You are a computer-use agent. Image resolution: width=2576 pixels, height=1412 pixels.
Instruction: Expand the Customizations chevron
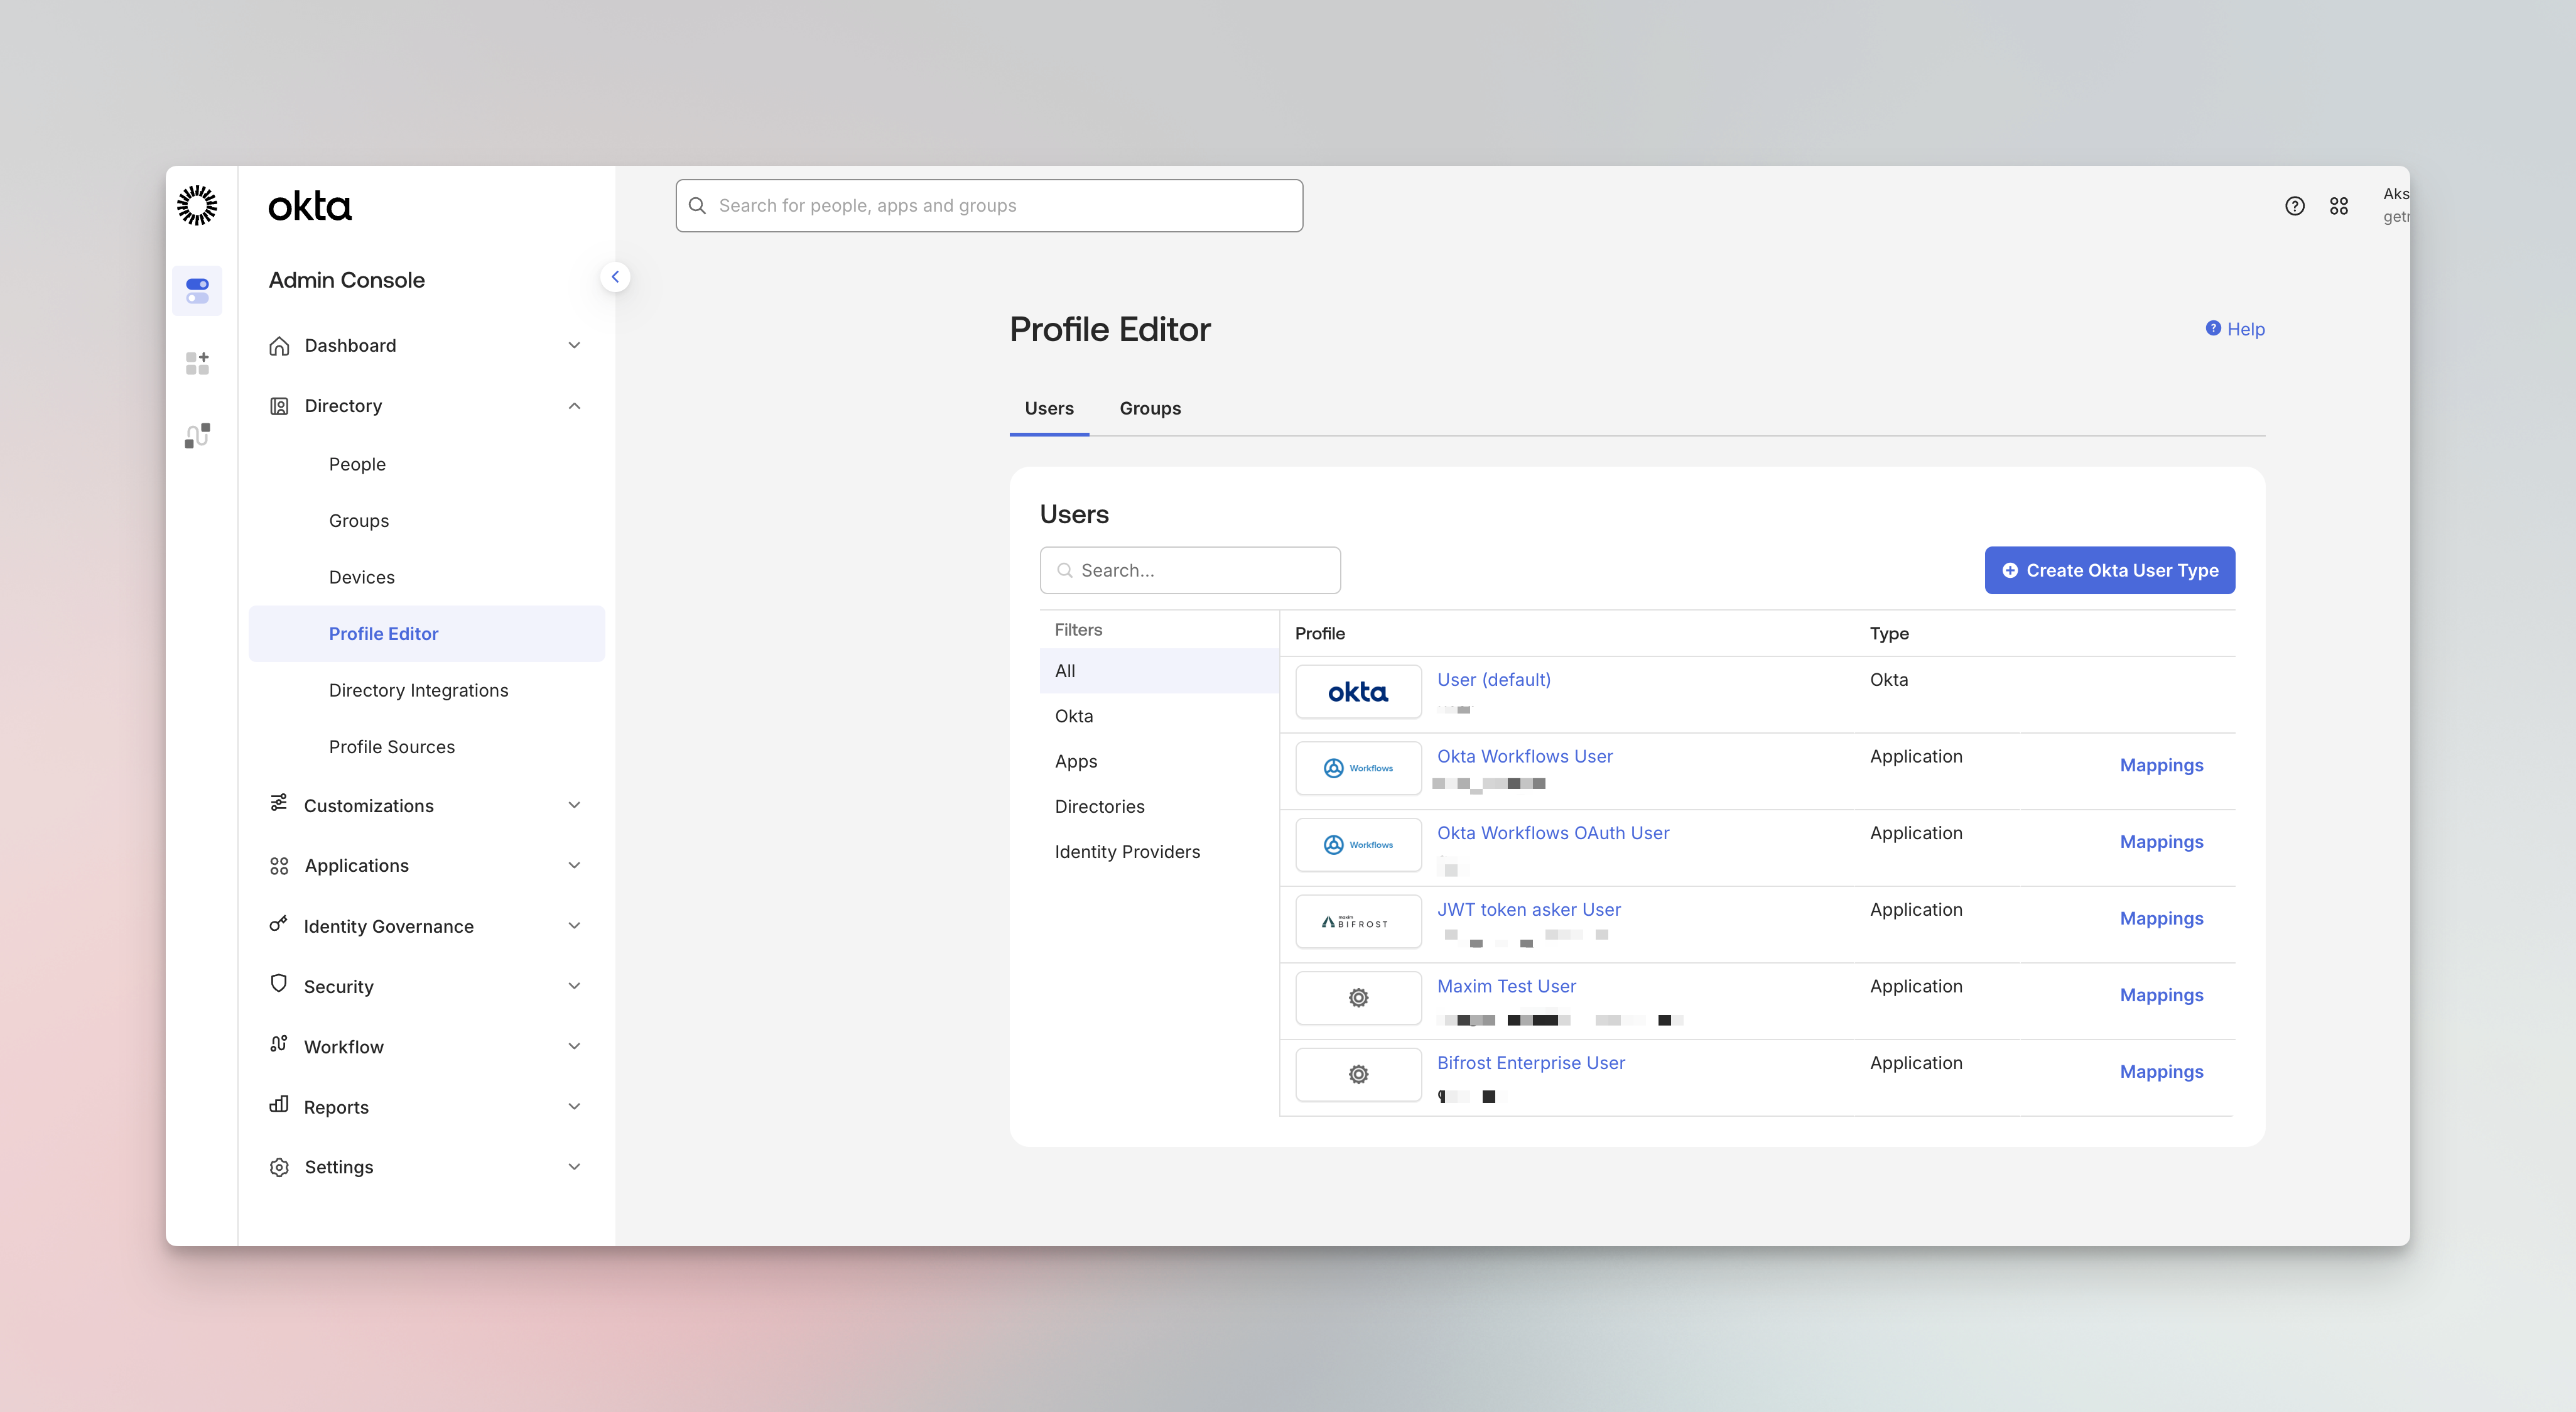[574, 805]
